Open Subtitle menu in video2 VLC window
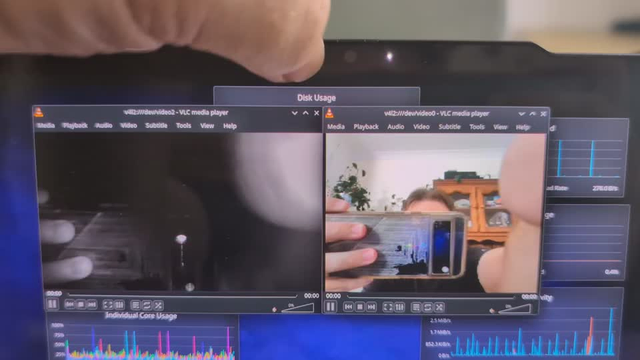This screenshot has height=360, width=640. tap(156, 126)
